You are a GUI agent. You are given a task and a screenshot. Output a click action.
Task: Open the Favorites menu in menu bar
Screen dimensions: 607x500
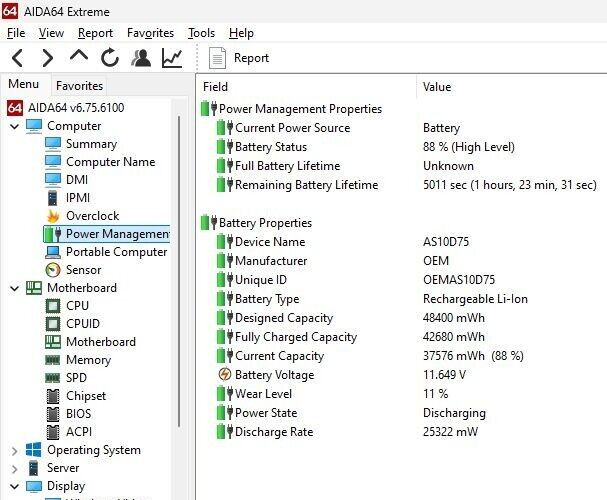150,33
